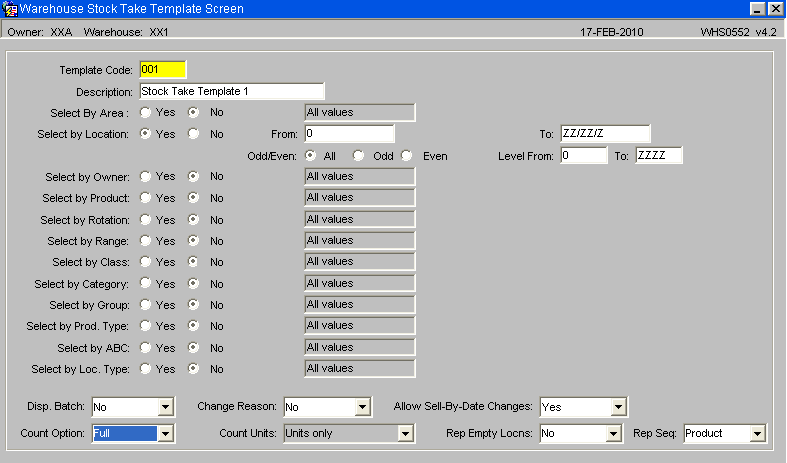Click the Select by Loc. Type values field
Image resolution: width=787 pixels, height=463 pixels.
(360, 369)
